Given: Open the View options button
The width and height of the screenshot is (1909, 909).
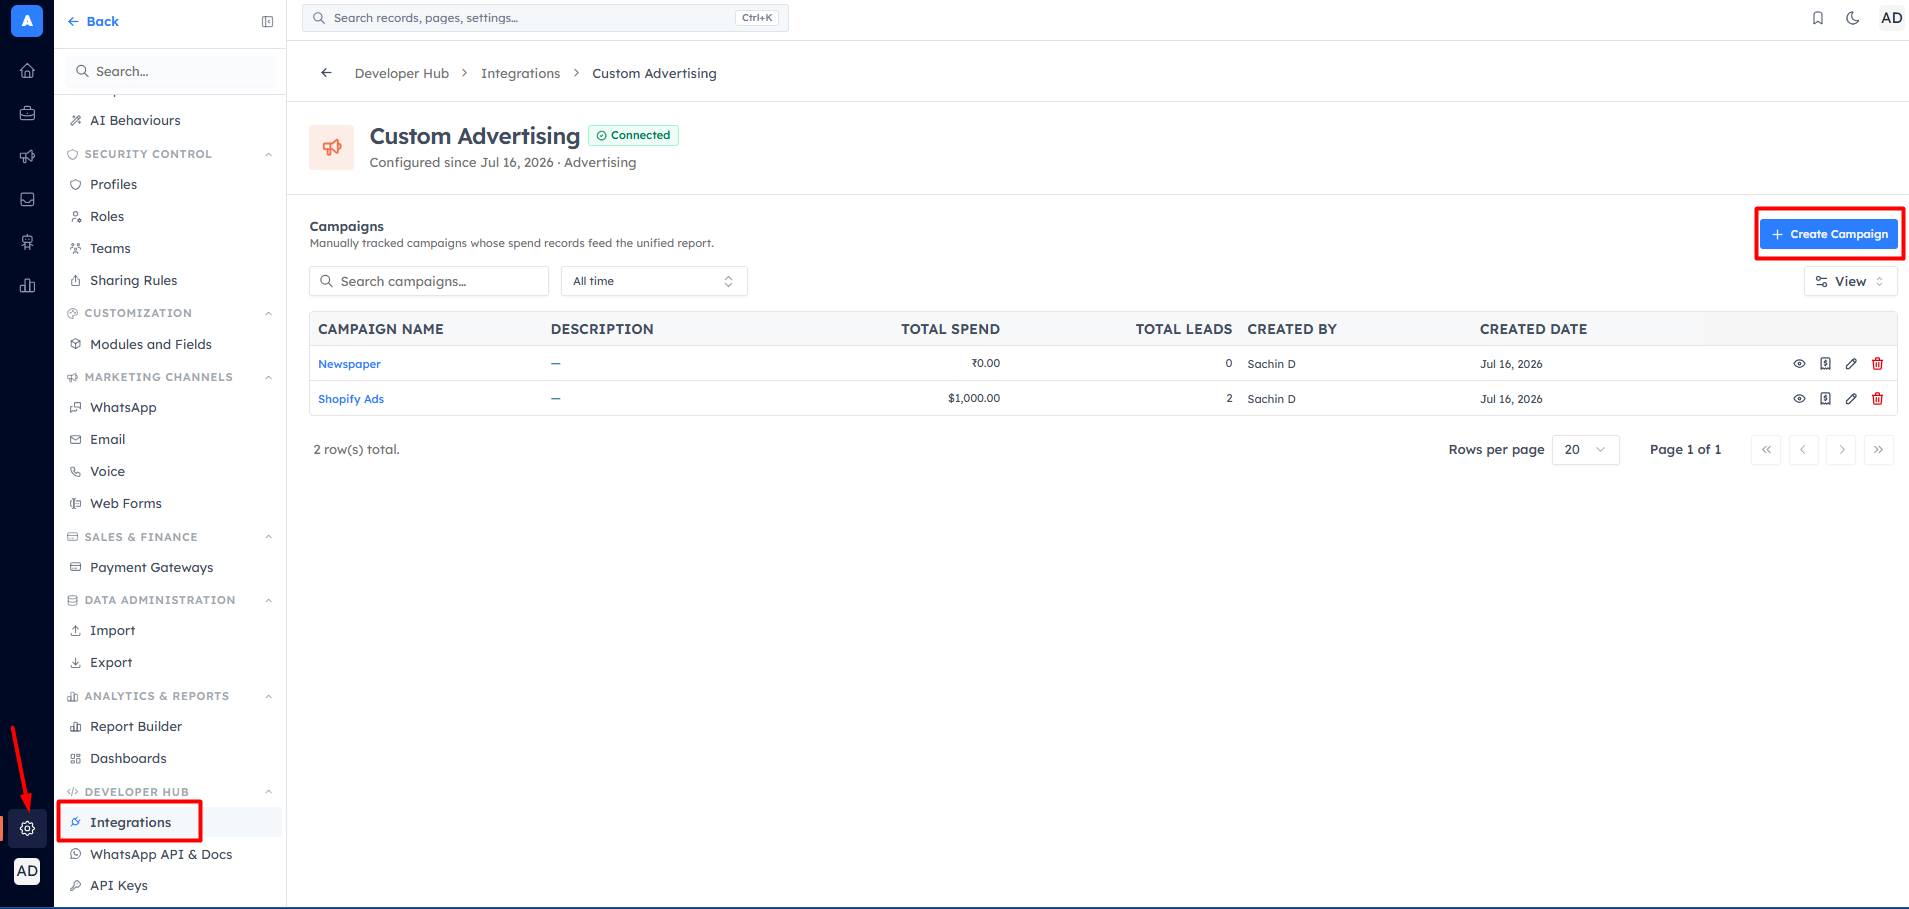Looking at the screenshot, I should click(x=1850, y=281).
